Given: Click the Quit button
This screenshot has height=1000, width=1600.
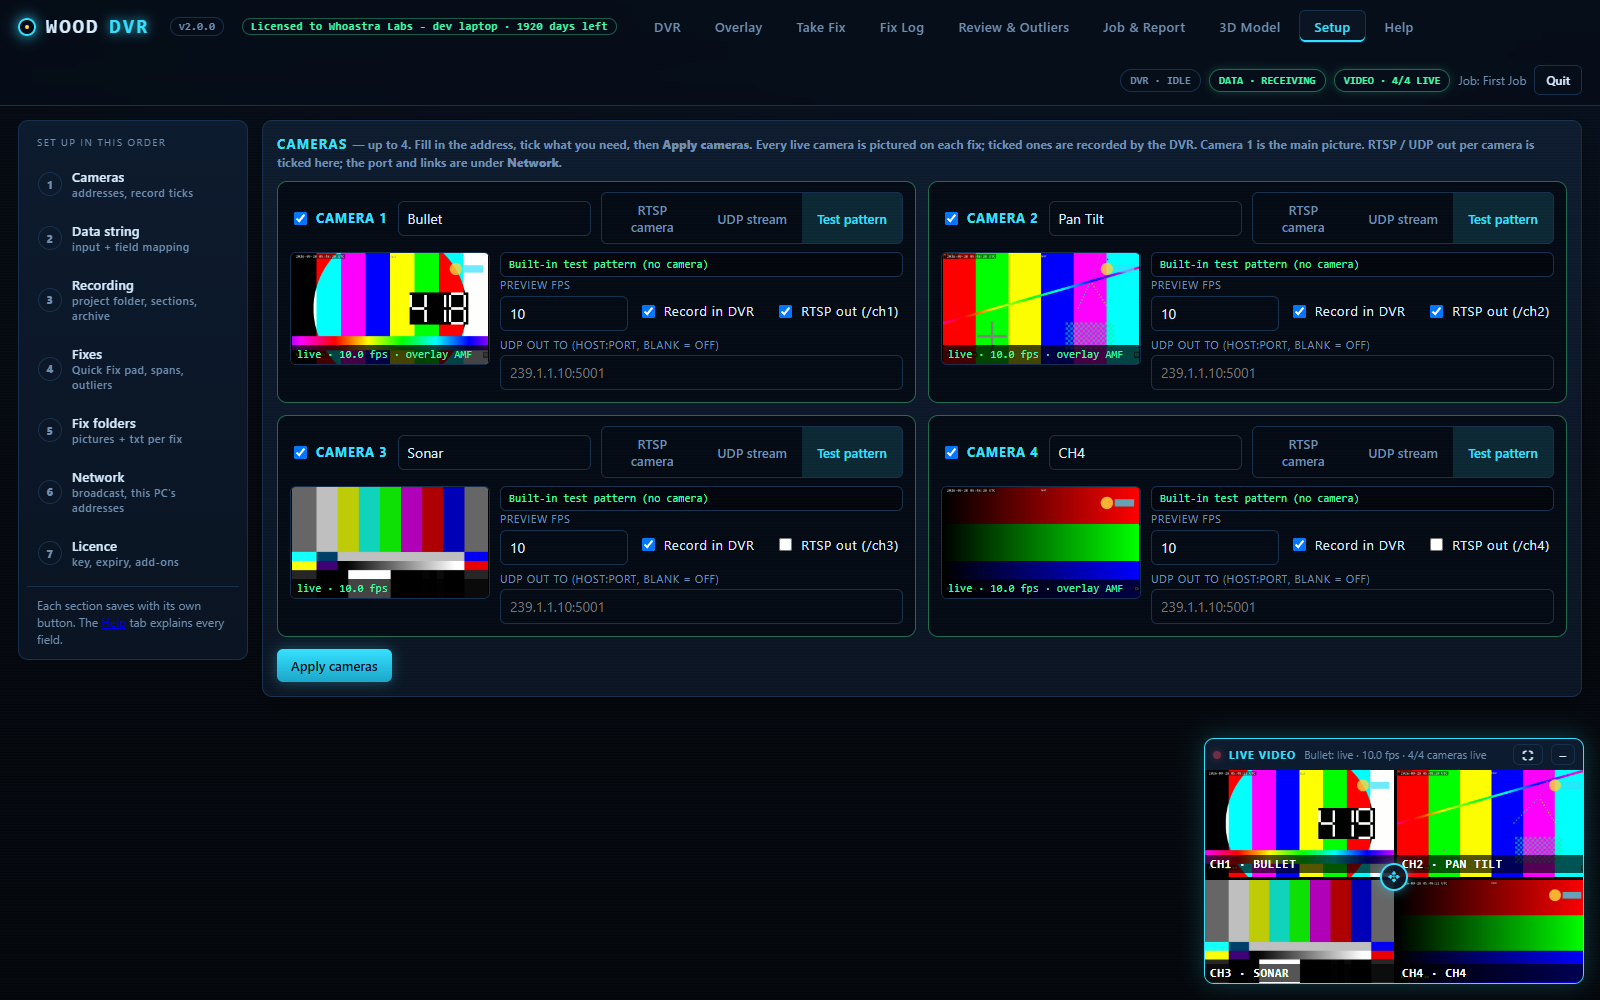Looking at the screenshot, I should (1558, 81).
